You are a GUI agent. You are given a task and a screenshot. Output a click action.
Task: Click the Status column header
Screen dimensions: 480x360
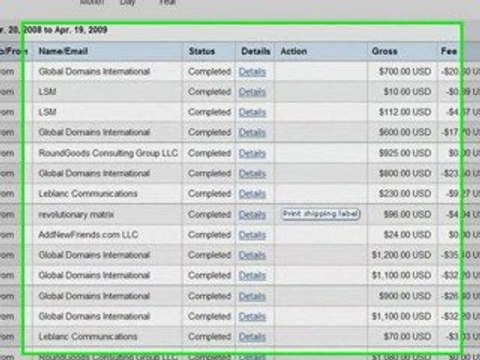click(202, 51)
